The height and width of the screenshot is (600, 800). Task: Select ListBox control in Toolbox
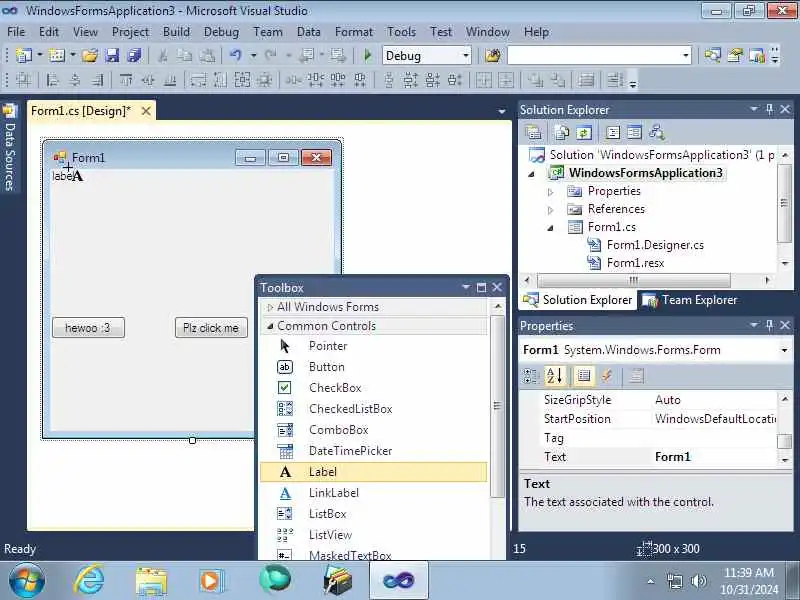(x=373, y=514)
